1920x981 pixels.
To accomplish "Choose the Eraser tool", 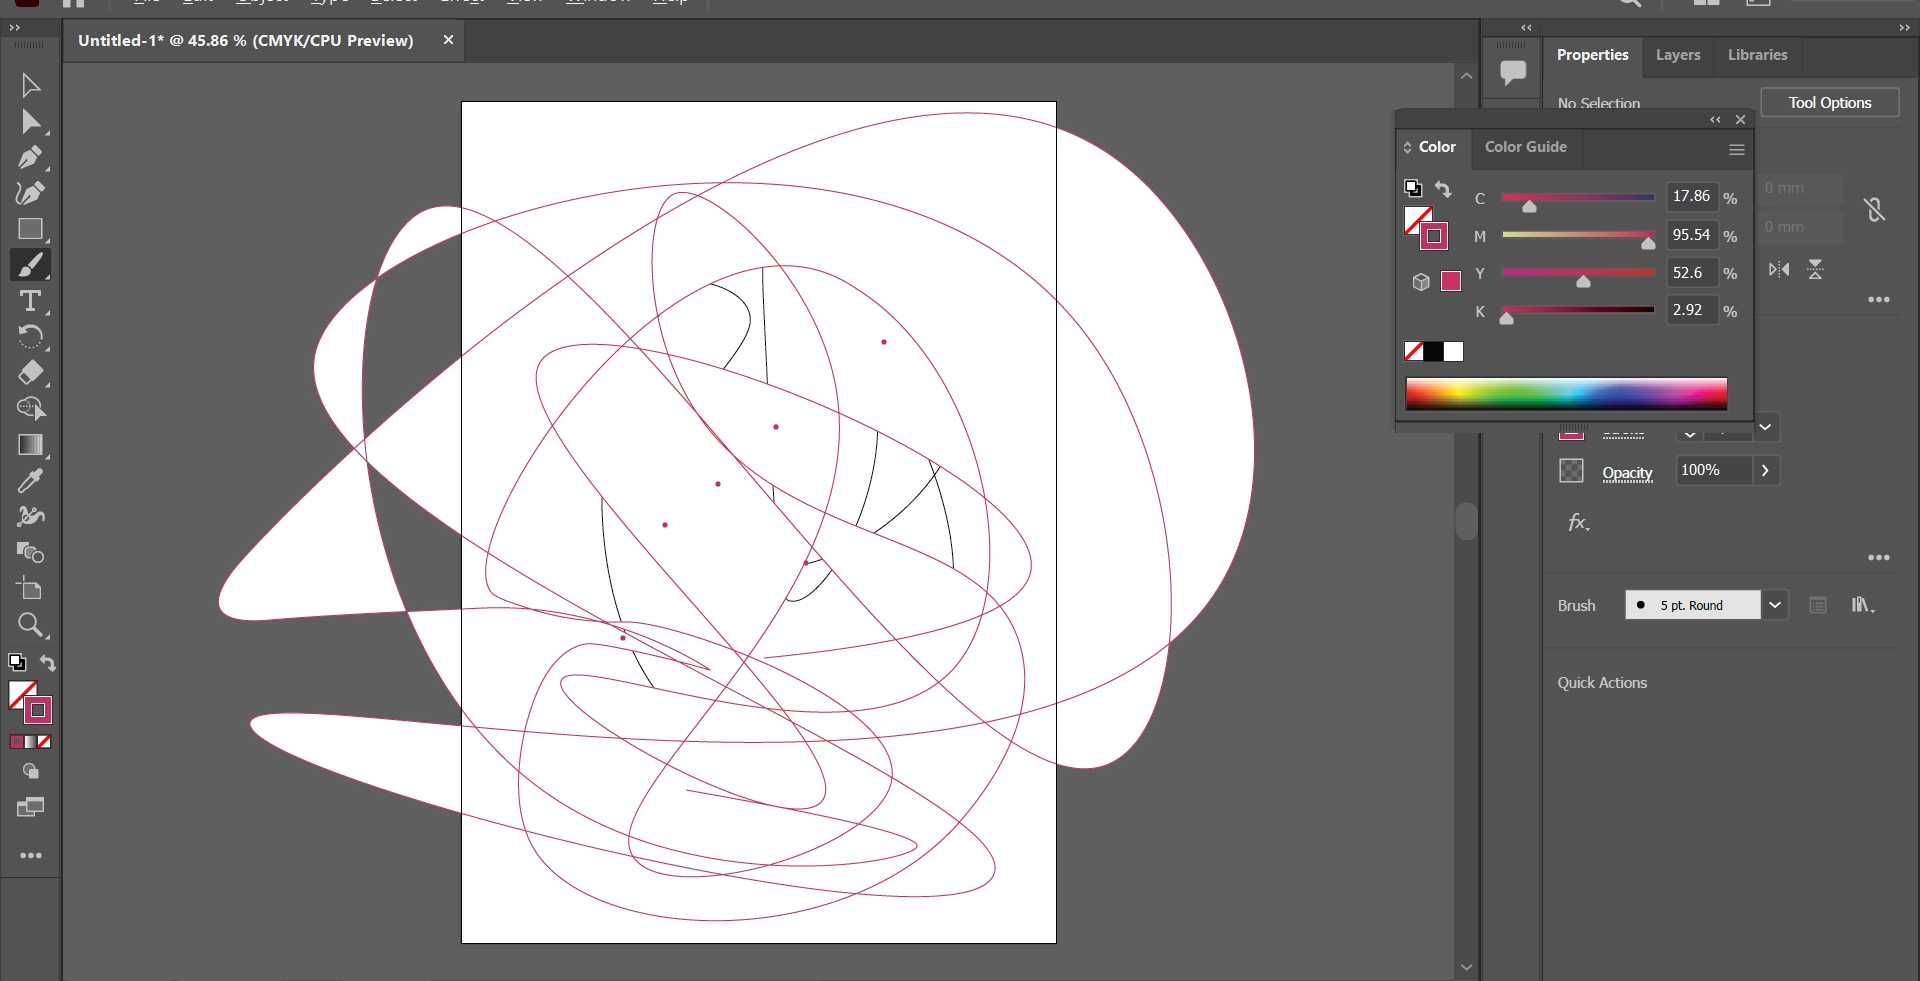I will (30, 373).
